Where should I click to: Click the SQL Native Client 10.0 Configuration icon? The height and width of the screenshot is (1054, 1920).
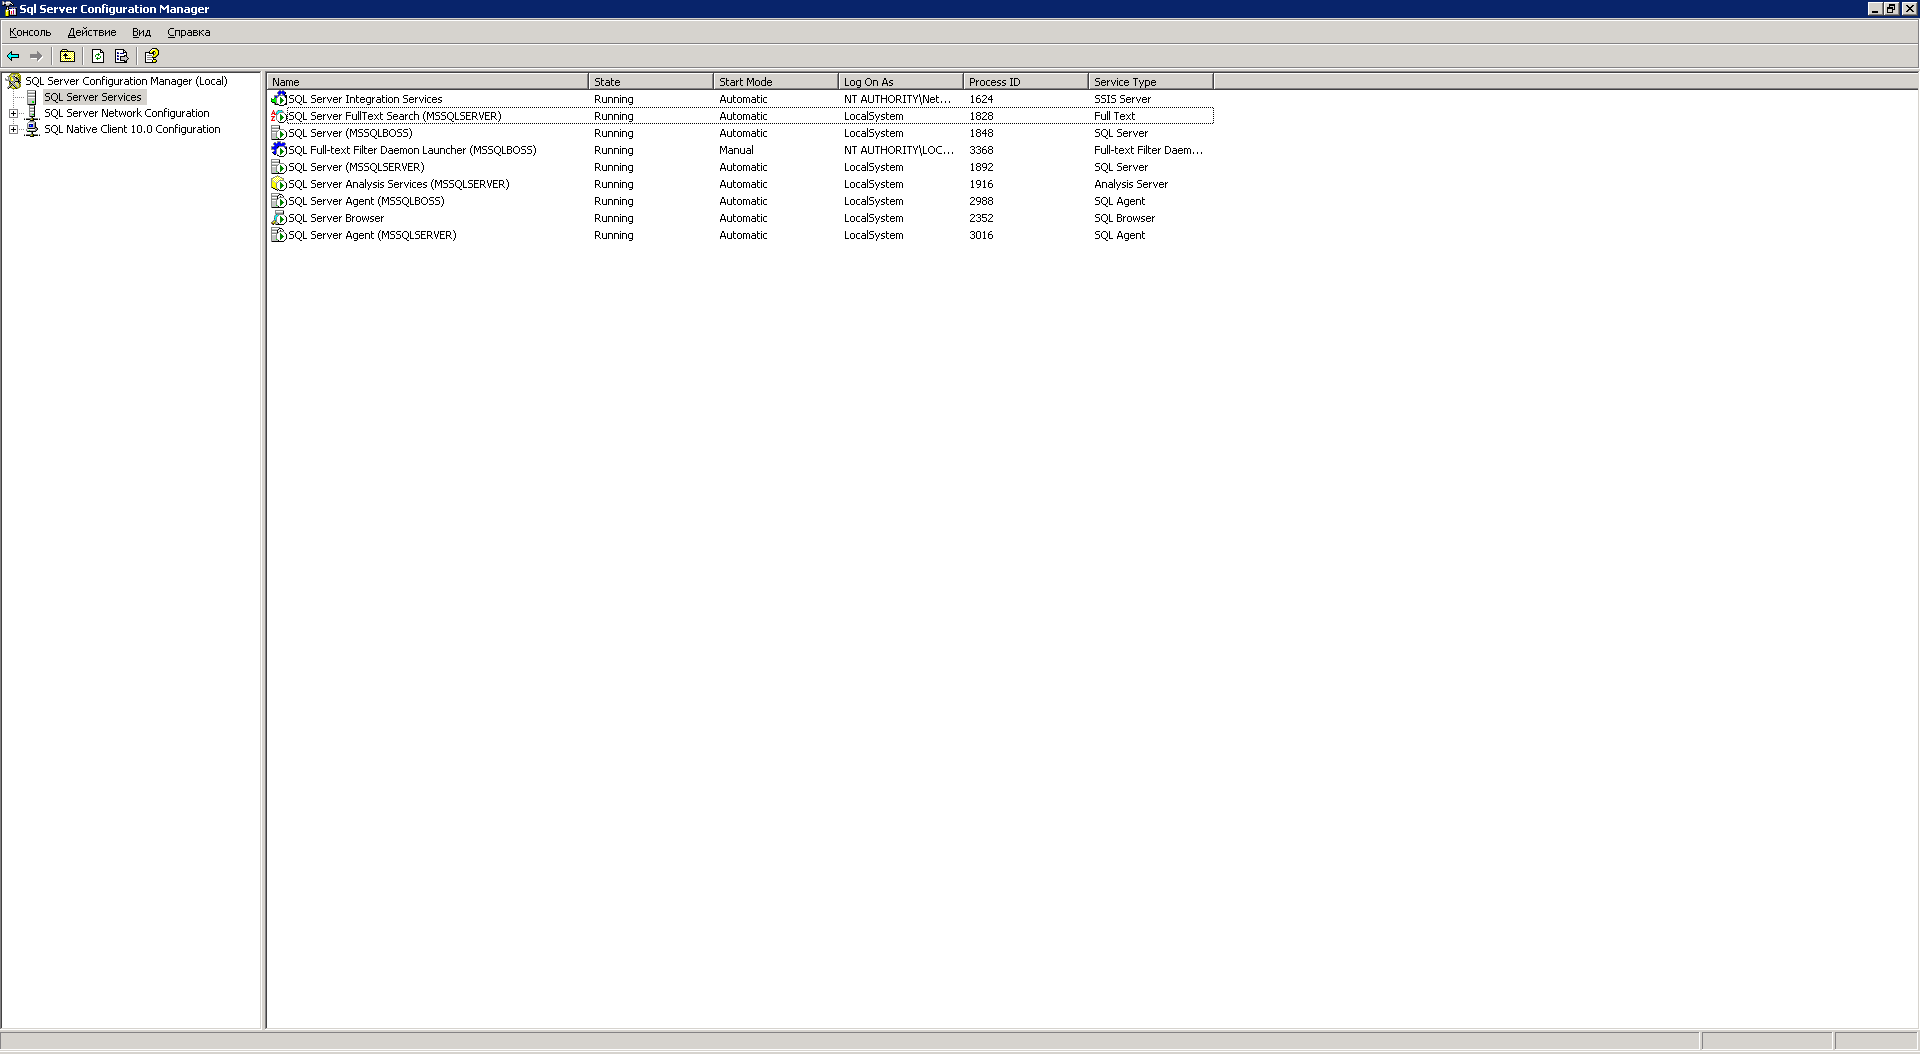point(32,129)
